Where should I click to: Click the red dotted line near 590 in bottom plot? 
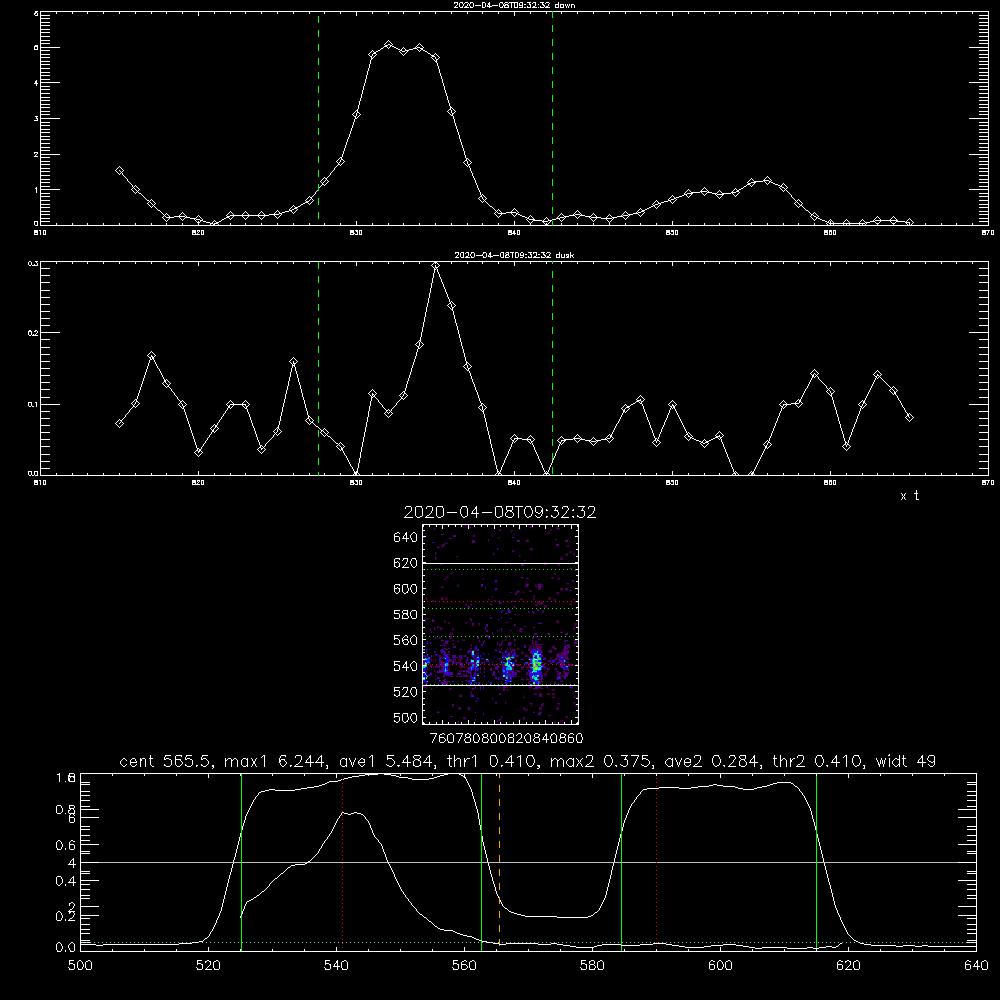(656, 861)
